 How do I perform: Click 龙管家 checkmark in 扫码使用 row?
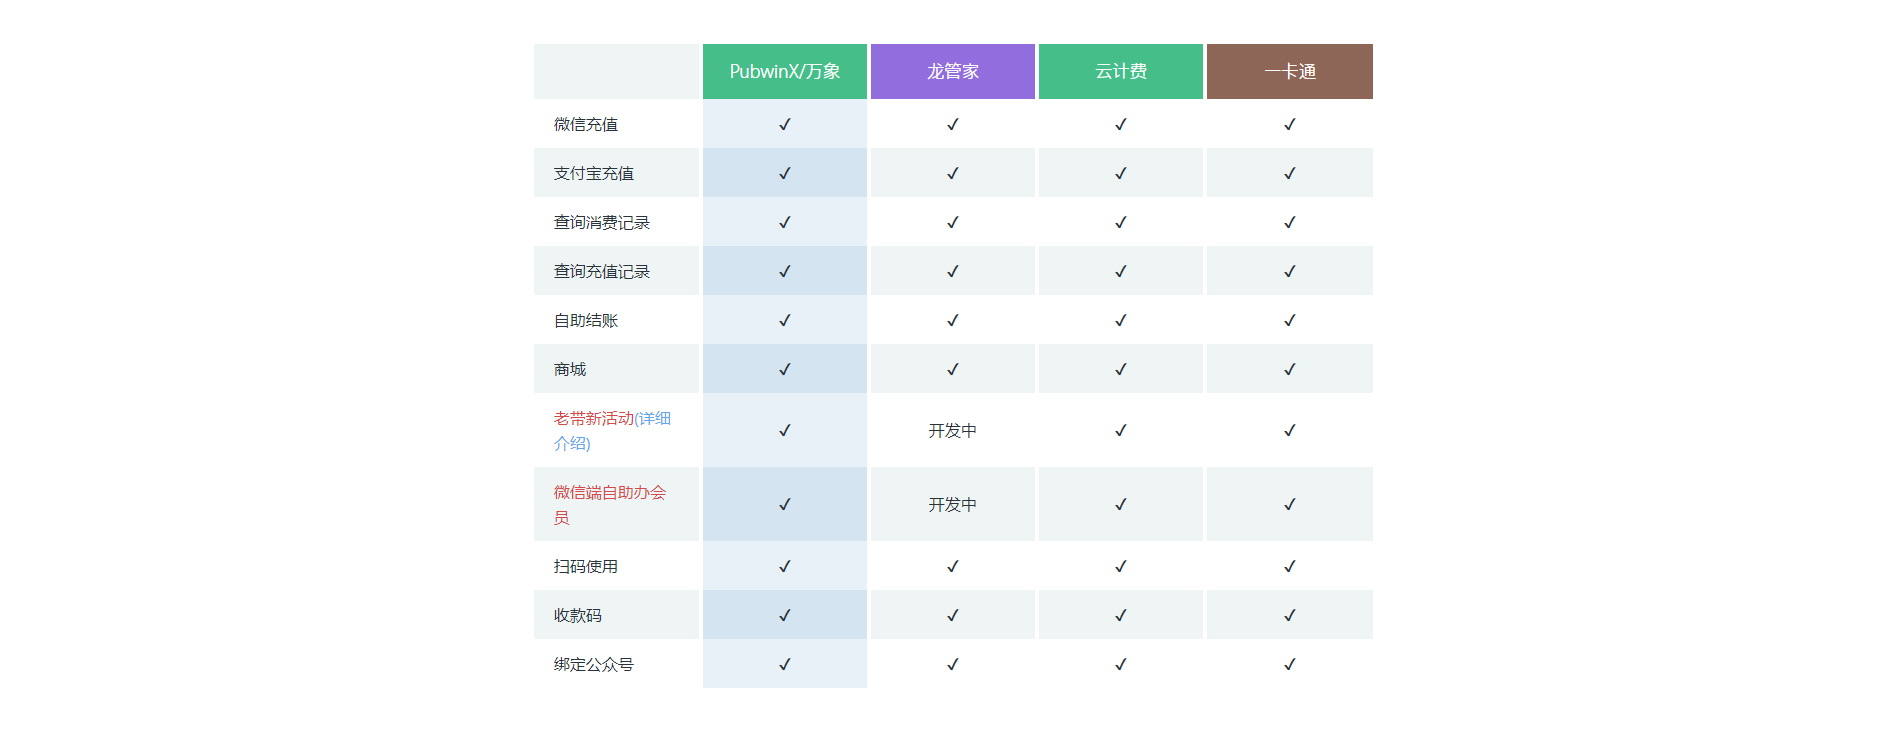click(x=953, y=566)
